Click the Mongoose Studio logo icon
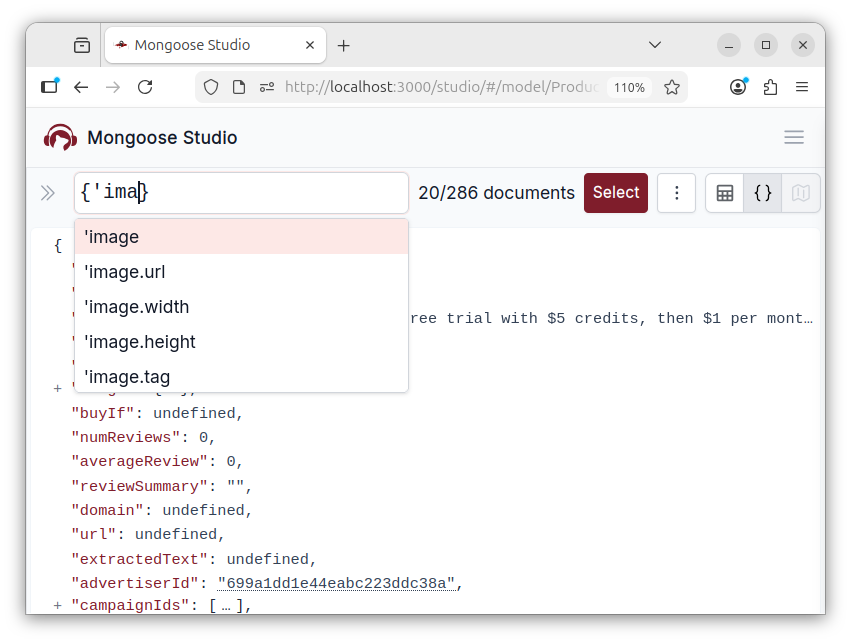 point(60,137)
